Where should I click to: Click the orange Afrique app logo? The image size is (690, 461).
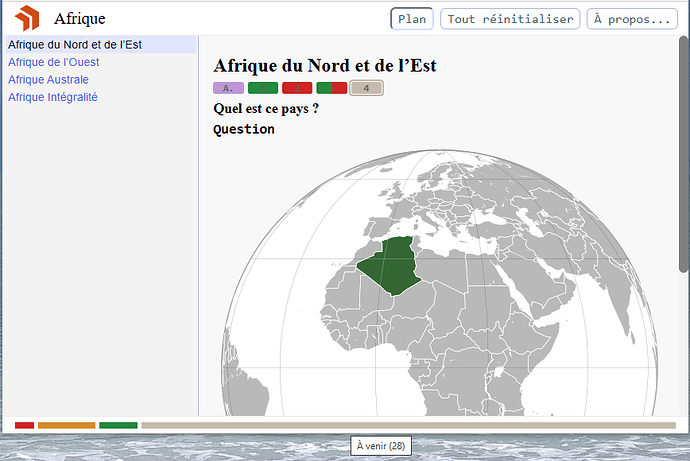click(27, 18)
